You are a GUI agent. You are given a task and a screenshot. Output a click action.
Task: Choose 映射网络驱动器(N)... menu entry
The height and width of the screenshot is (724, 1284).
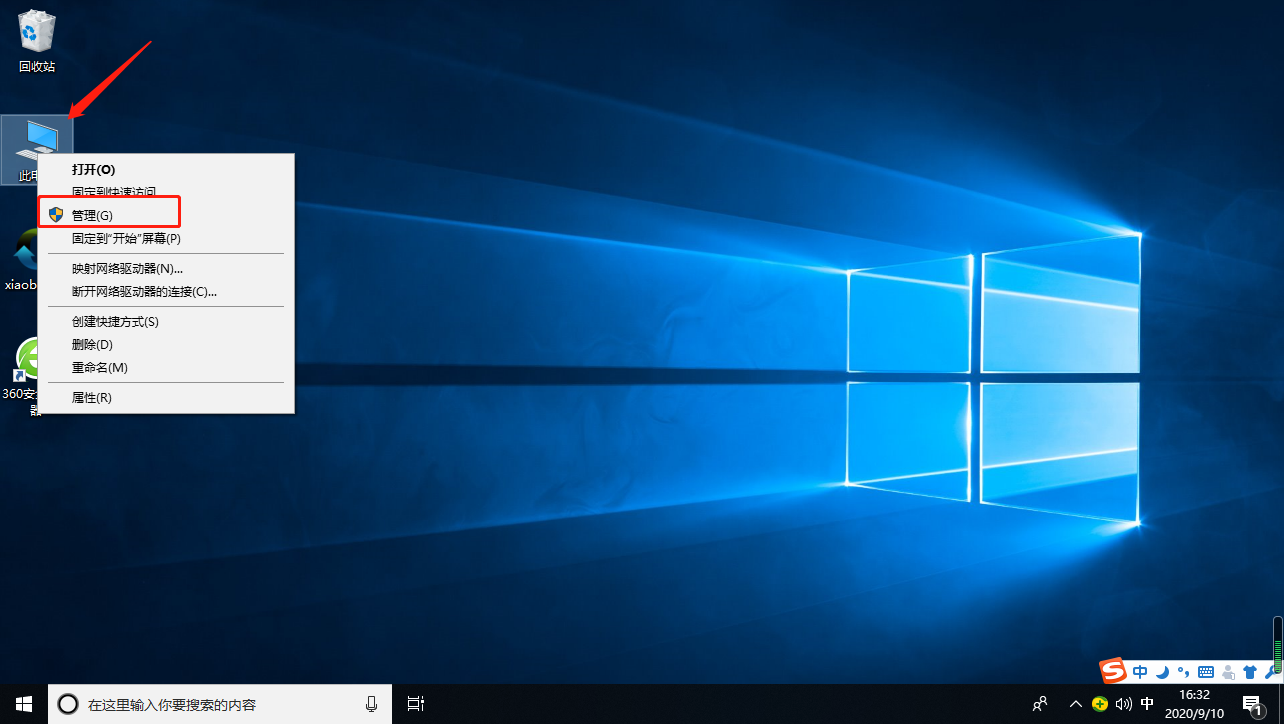click(x=166, y=268)
